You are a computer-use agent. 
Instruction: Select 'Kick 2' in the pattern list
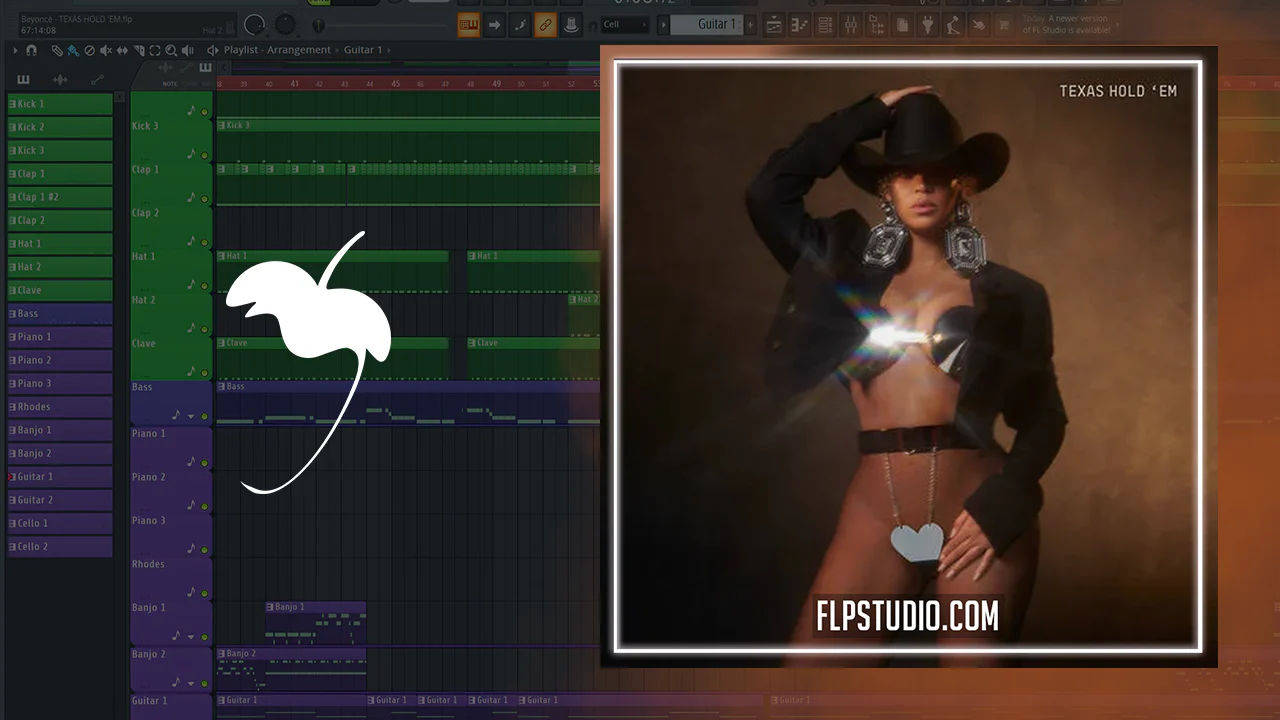point(60,127)
